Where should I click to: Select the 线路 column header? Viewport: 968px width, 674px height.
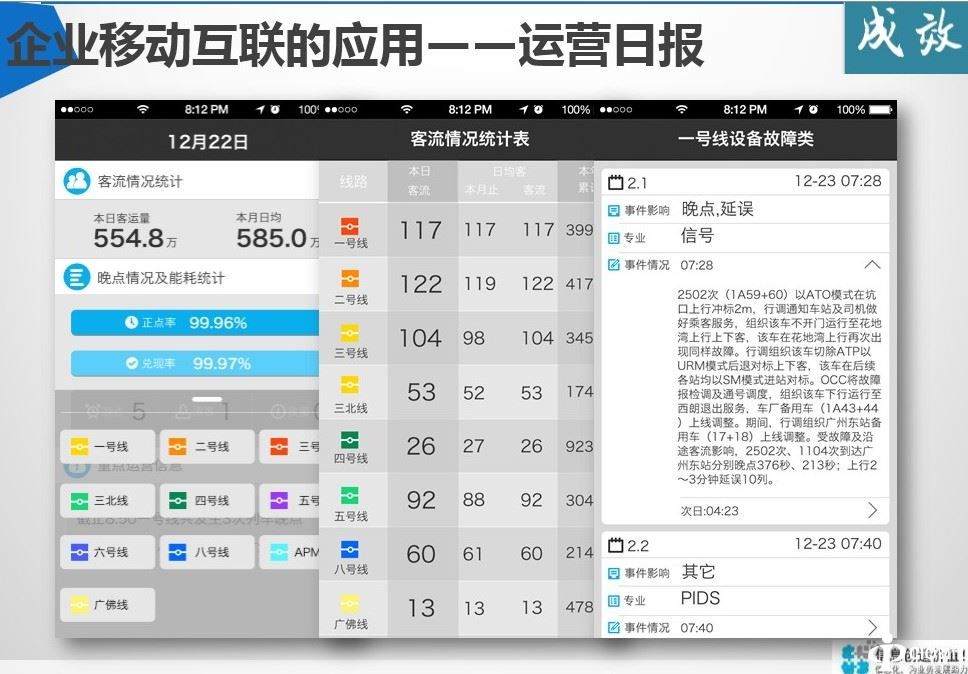coord(353,182)
